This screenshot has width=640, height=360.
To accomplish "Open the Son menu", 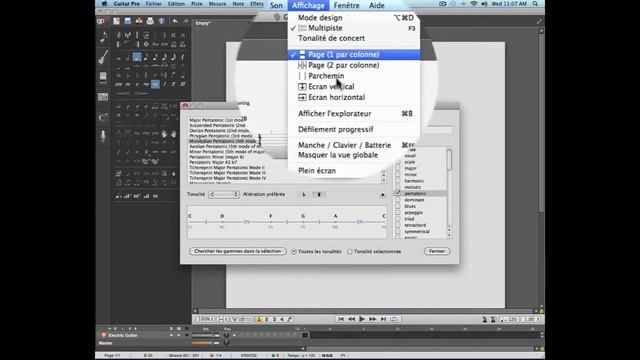I will coord(276,5).
